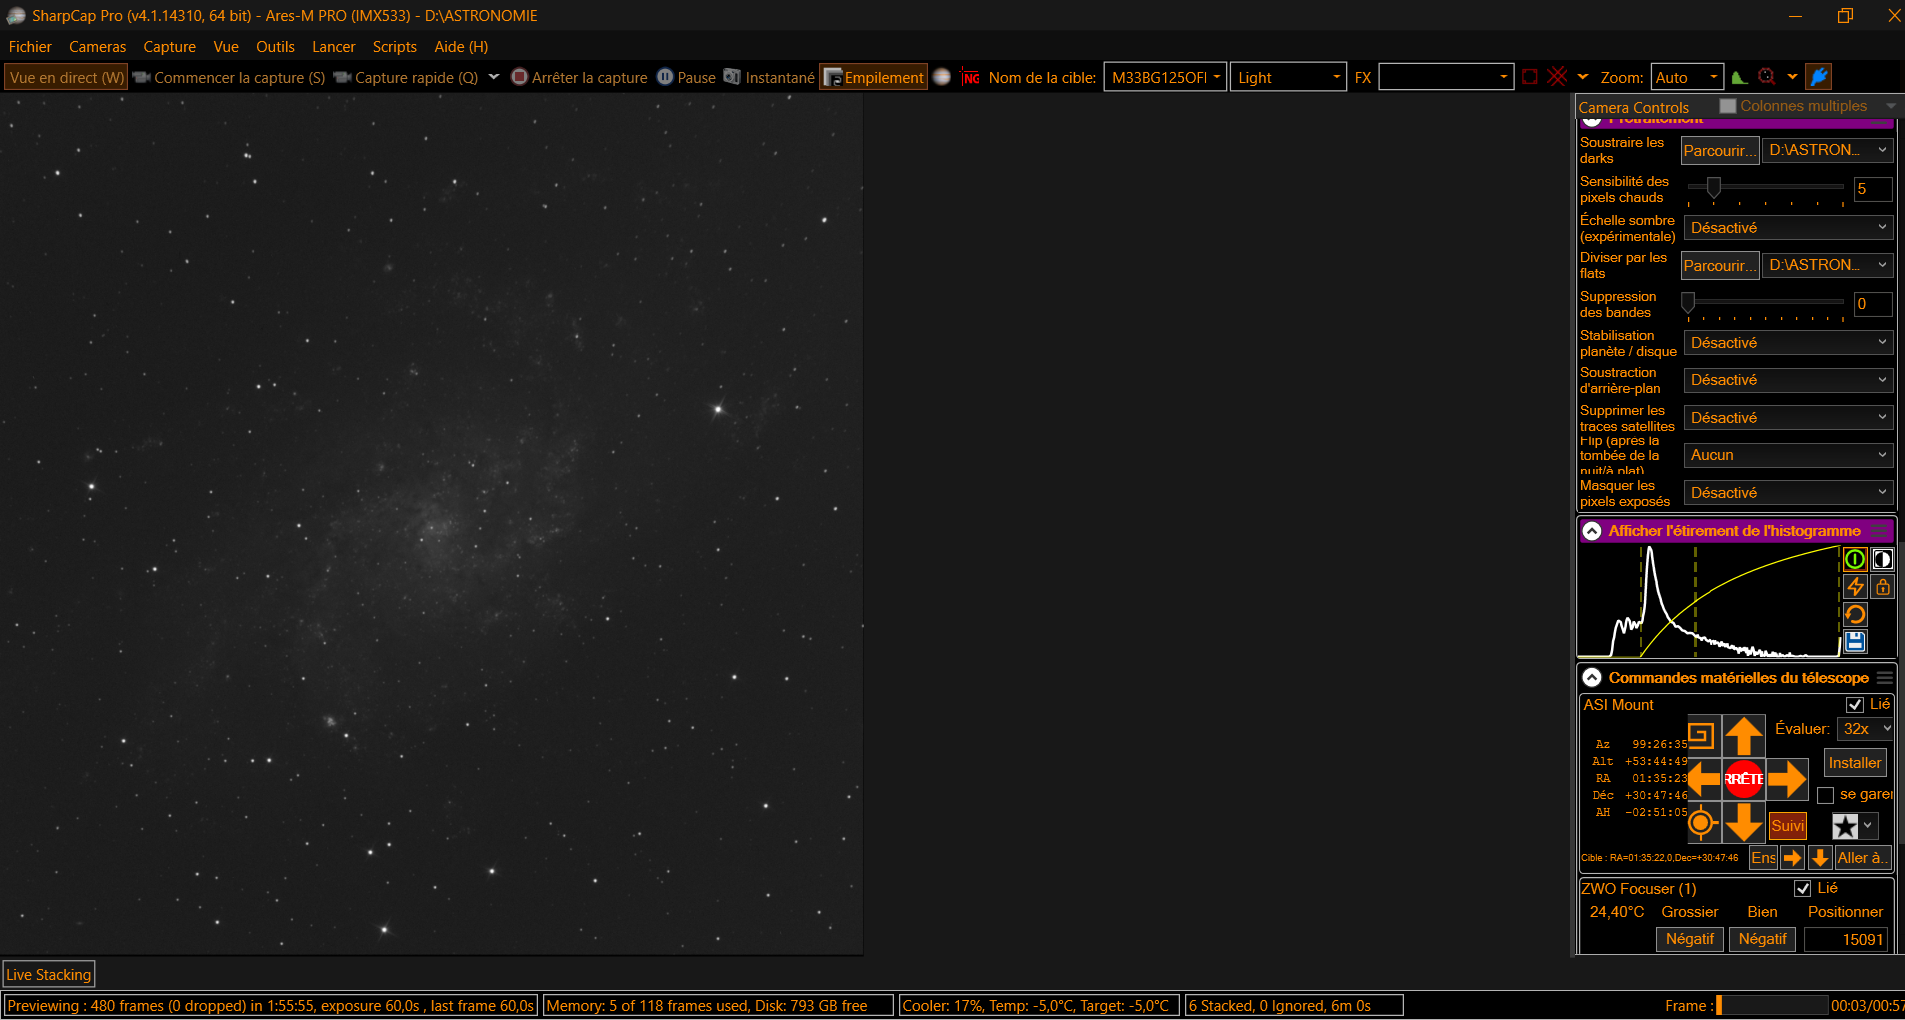Click the lightning bolt auto-stretch icon
The height and width of the screenshot is (1020, 1905).
click(x=1855, y=587)
